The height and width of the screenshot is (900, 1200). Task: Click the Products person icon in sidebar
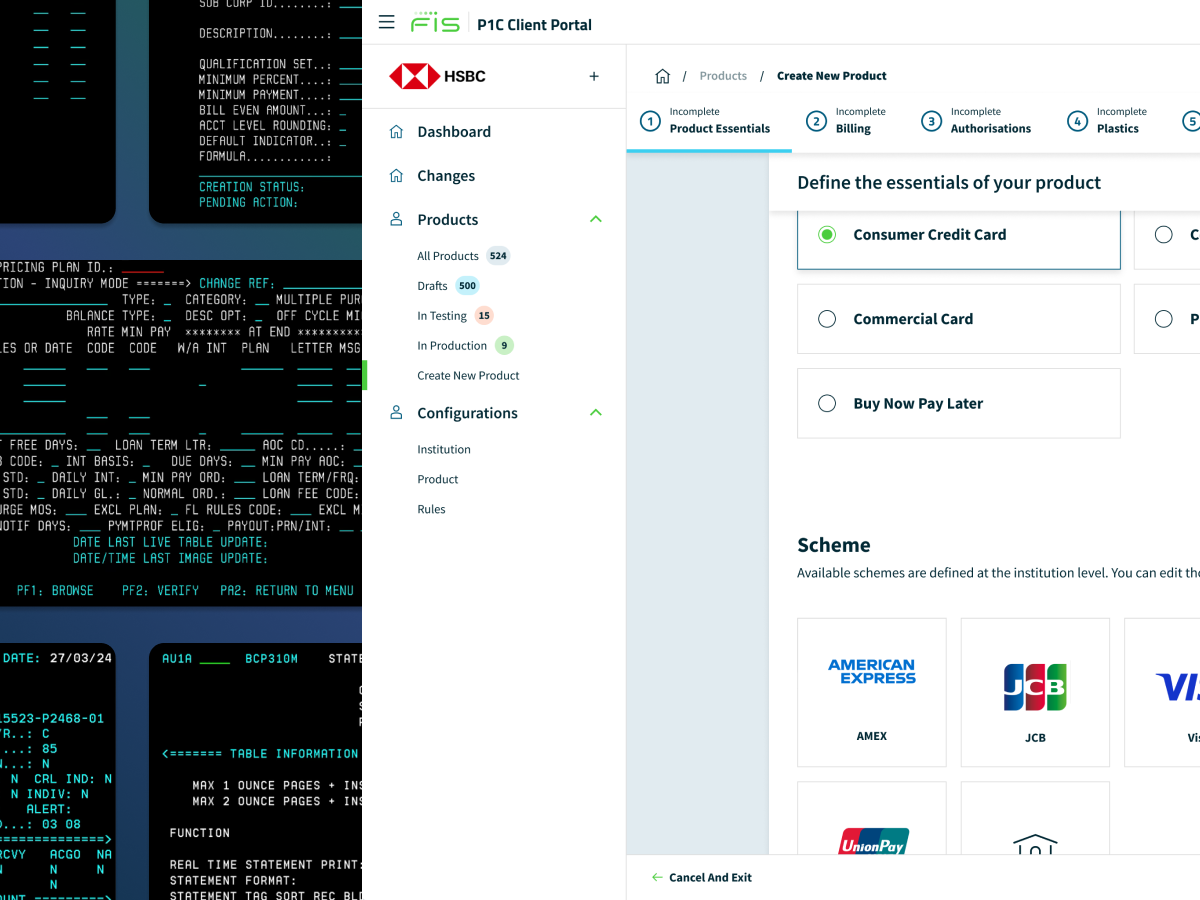point(396,219)
